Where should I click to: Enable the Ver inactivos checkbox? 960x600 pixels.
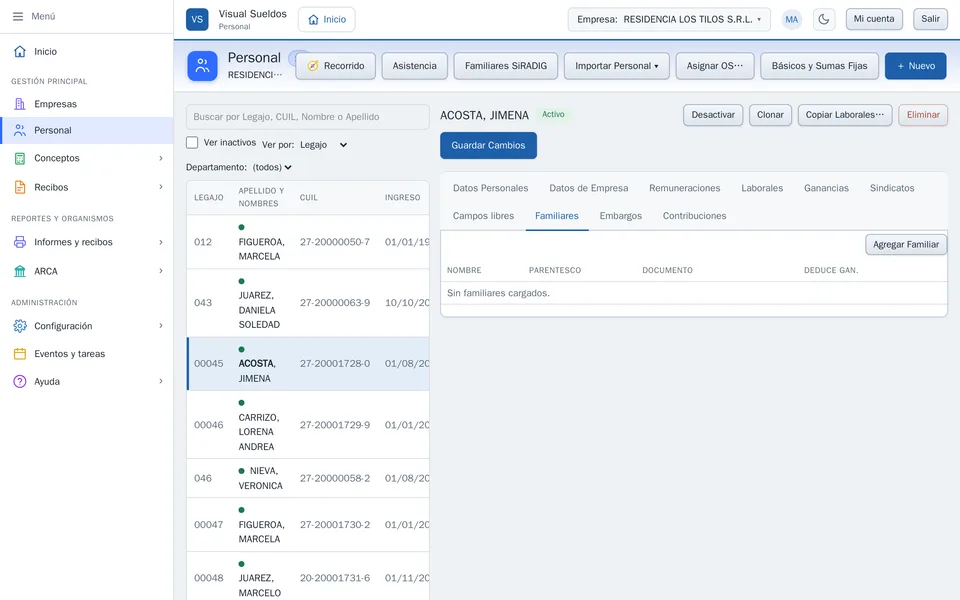pos(192,143)
